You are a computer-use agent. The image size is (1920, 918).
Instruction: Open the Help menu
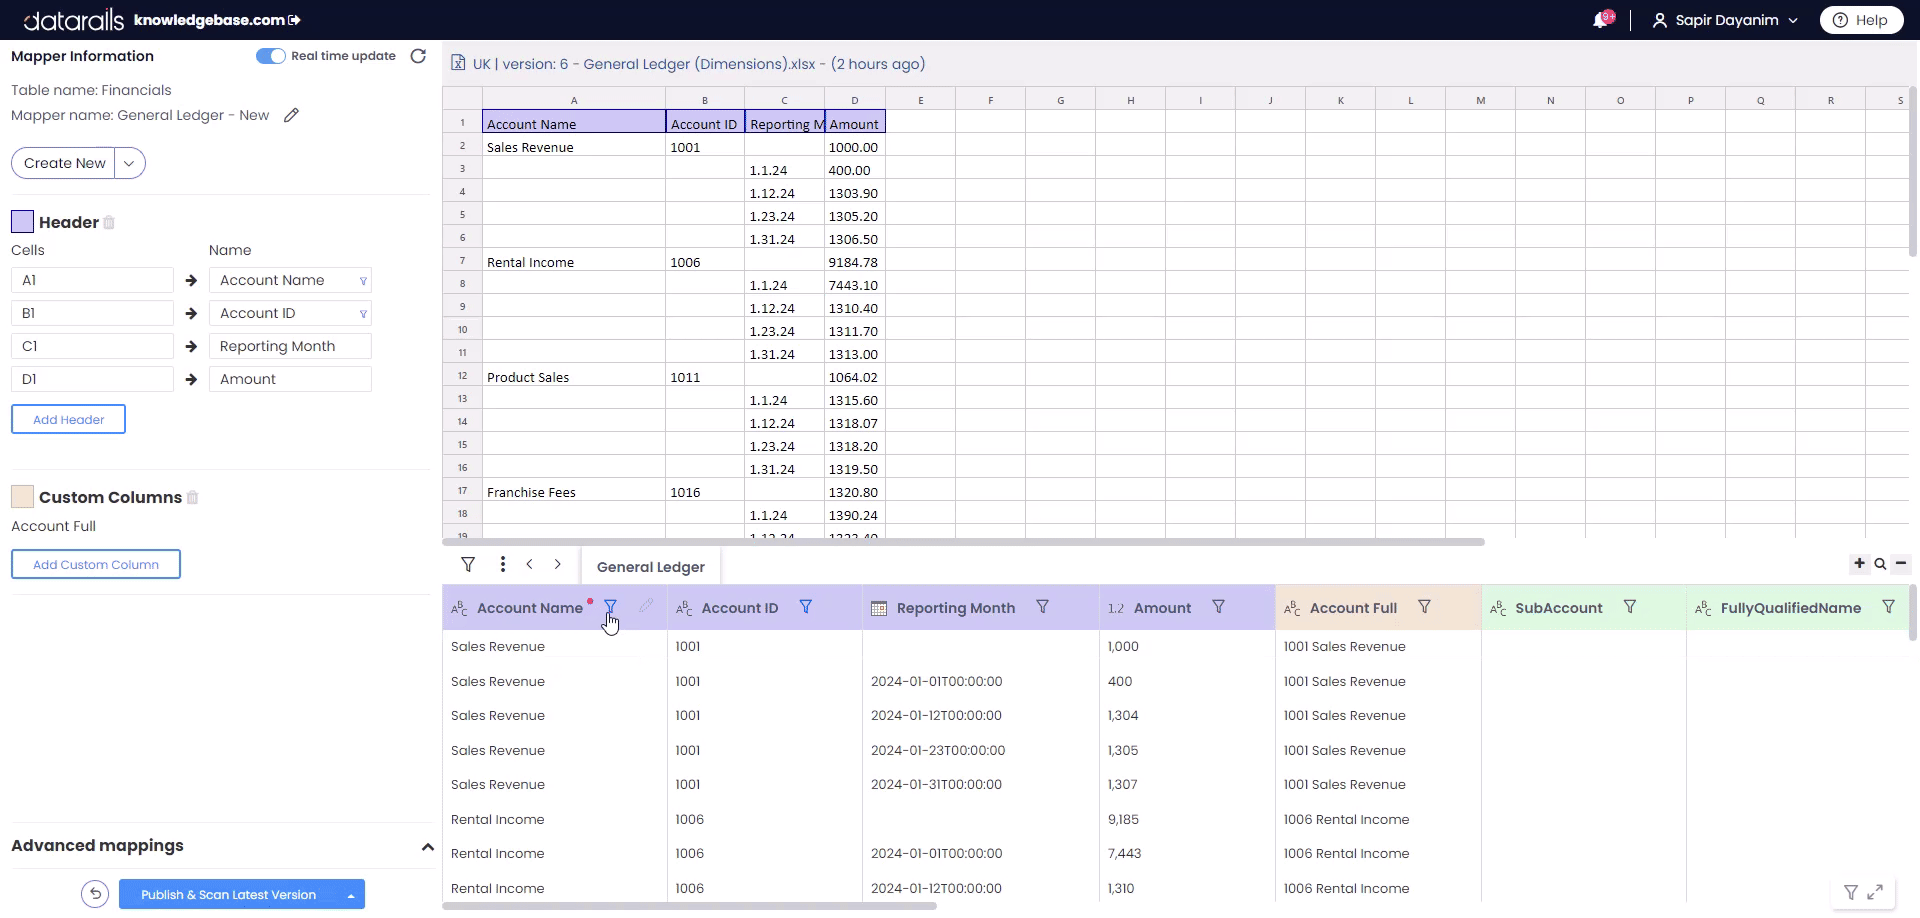[1861, 19]
